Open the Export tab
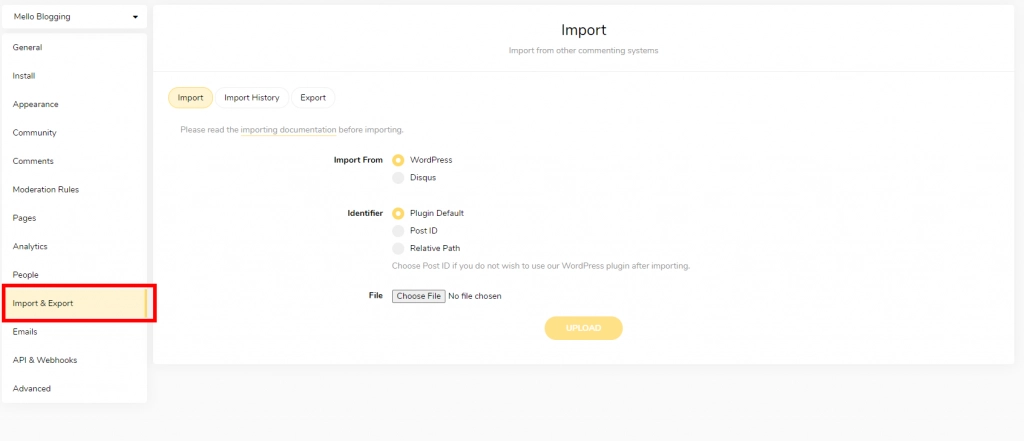 [x=313, y=98]
